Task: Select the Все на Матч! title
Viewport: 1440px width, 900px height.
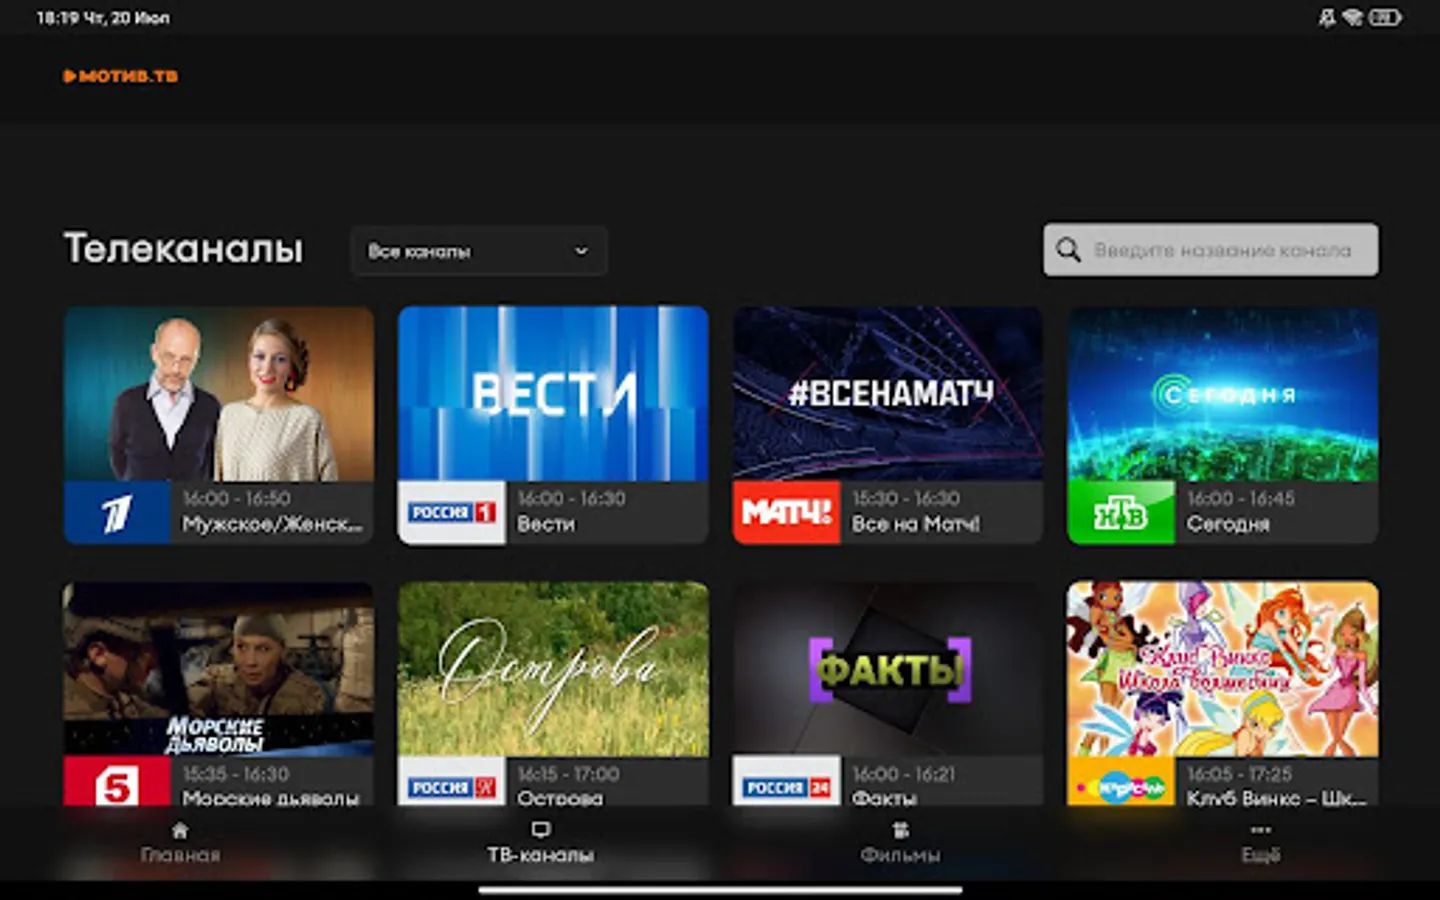Action: [x=916, y=524]
